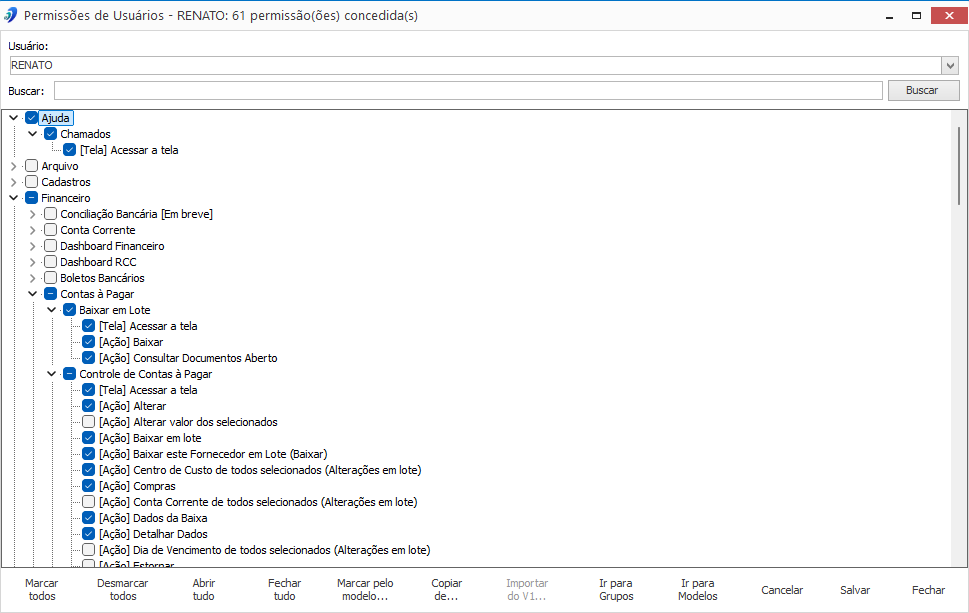Click into the Buscar search field

coord(468,90)
